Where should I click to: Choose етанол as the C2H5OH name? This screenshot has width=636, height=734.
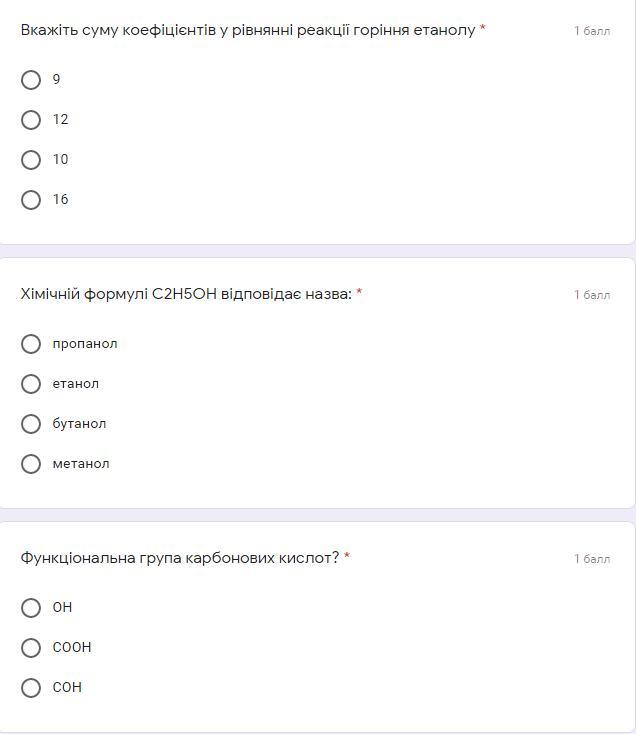pyautogui.click(x=31, y=384)
